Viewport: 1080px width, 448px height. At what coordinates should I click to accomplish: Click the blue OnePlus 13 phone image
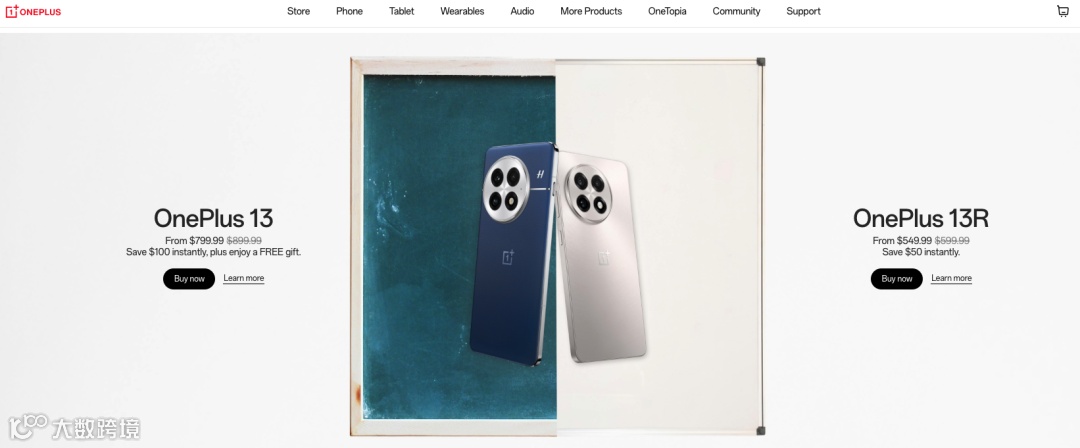pos(513,254)
